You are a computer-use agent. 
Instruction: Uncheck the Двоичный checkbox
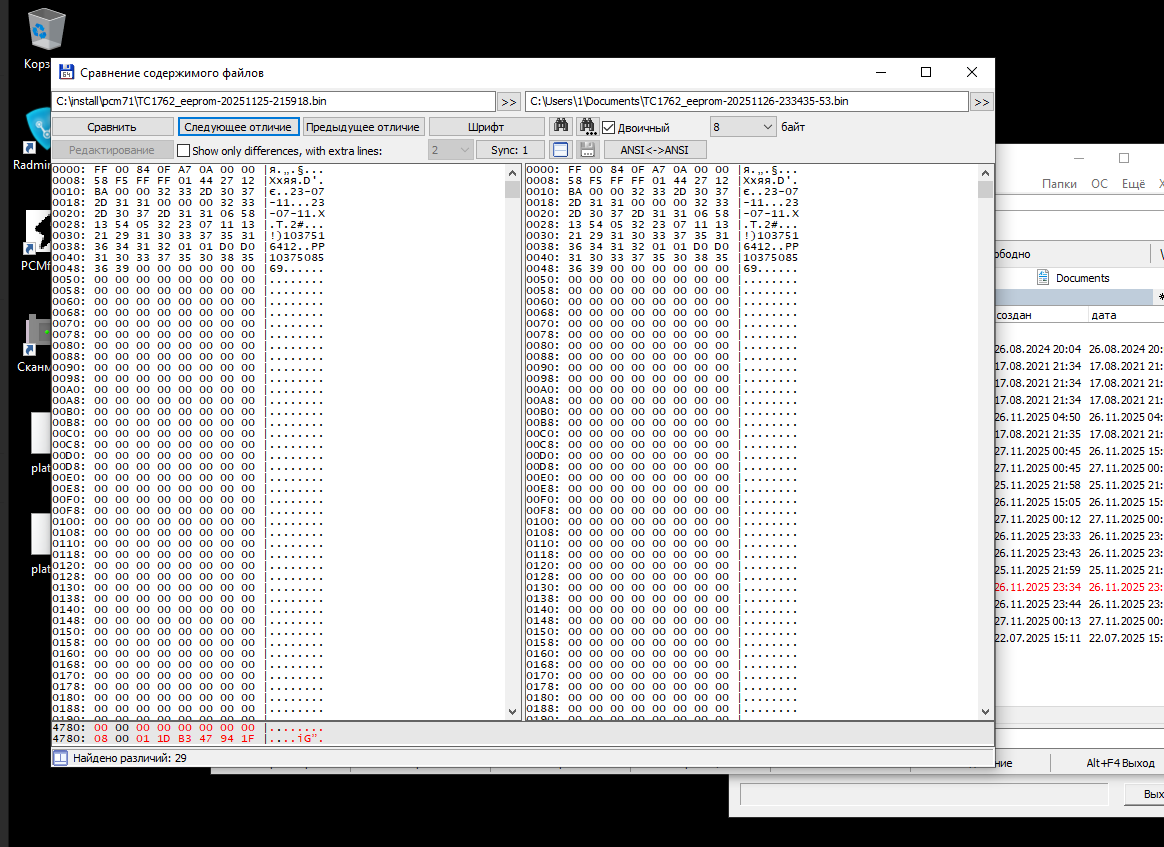(x=608, y=127)
